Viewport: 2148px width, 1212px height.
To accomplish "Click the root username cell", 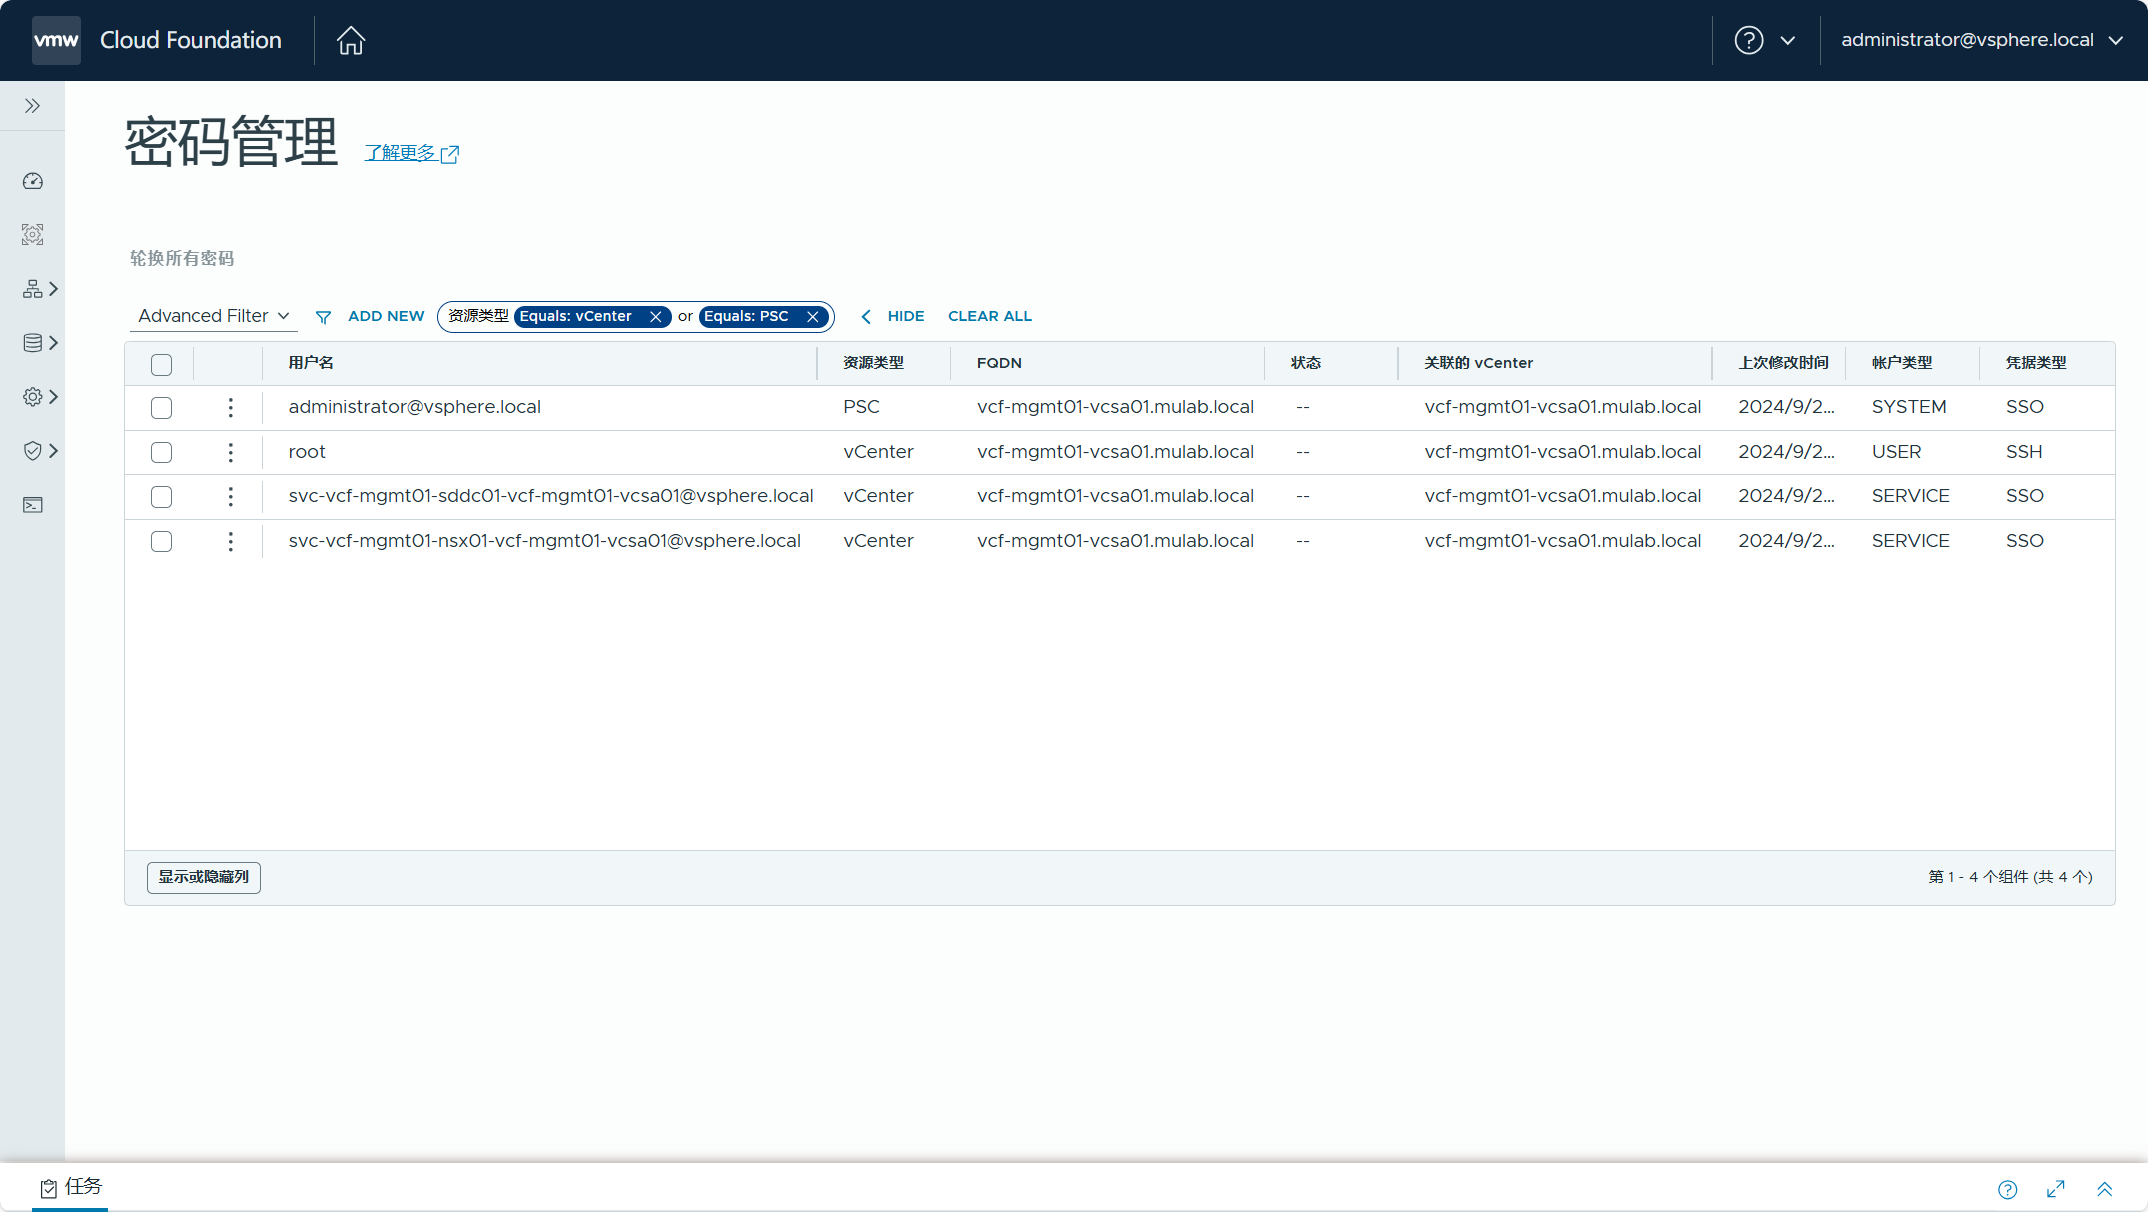I will (x=307, y=452).
